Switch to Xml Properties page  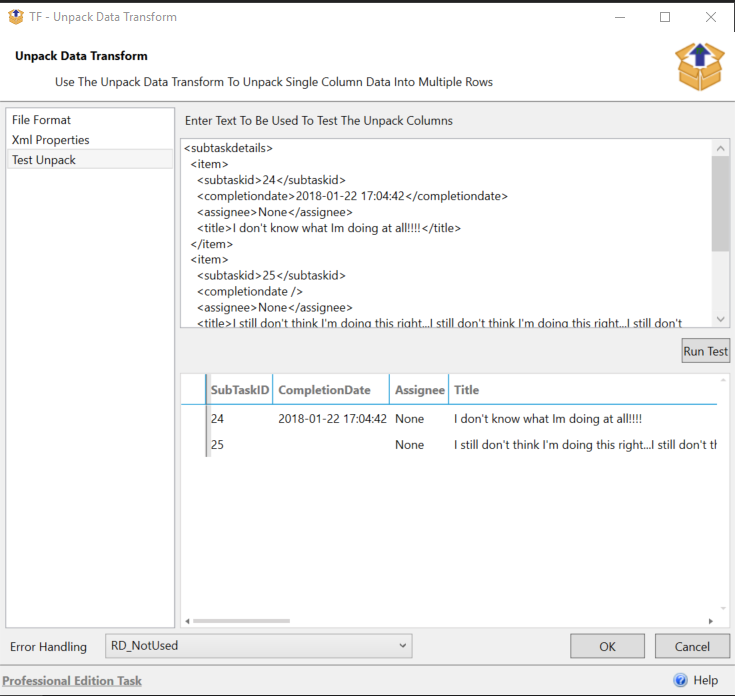(x=50, y=140)
